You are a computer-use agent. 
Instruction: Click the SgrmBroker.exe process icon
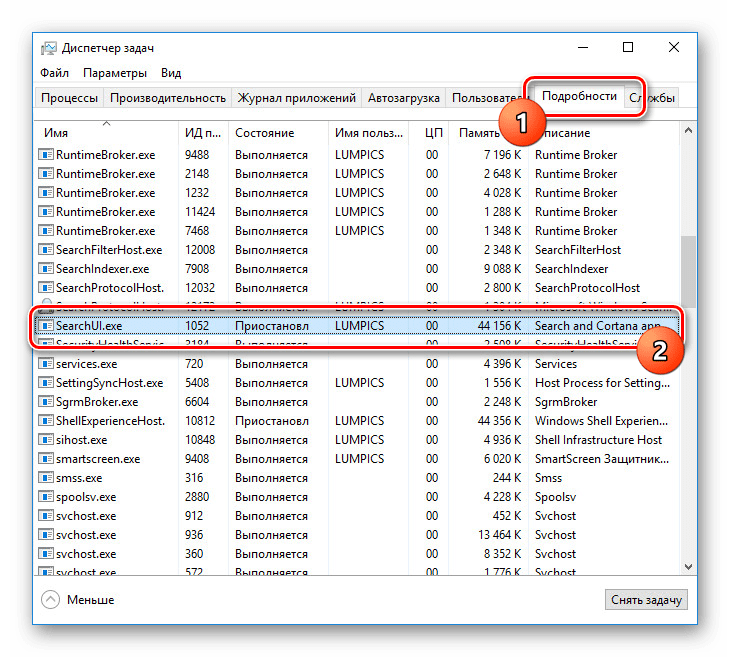46,402
